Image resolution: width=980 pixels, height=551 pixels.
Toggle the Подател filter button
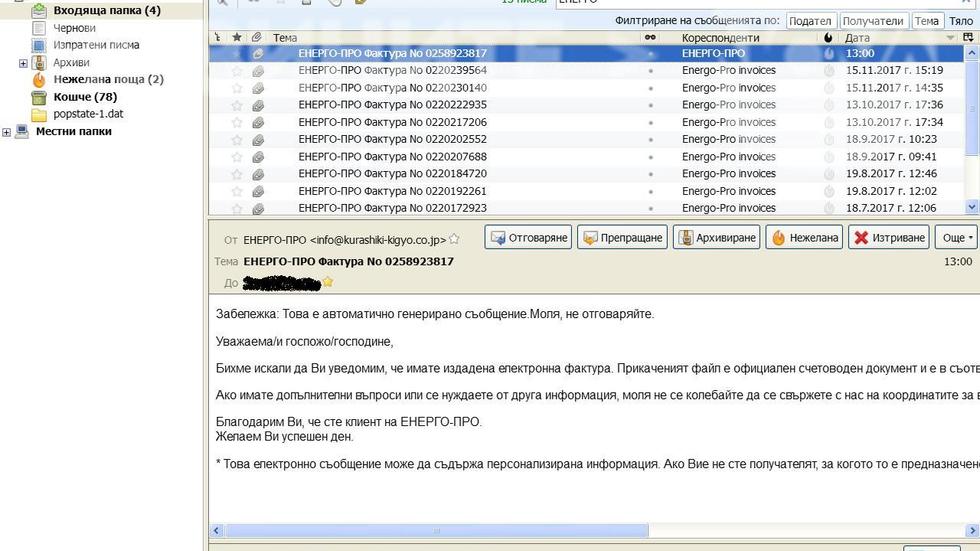tap(810, 21)
